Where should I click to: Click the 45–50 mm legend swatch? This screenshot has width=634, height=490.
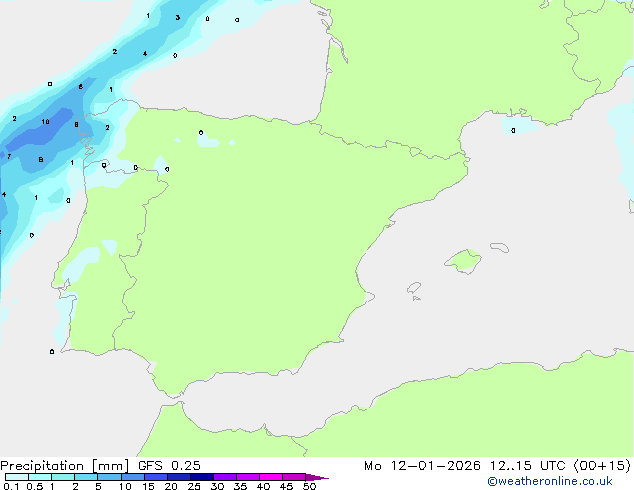point(294,477)
